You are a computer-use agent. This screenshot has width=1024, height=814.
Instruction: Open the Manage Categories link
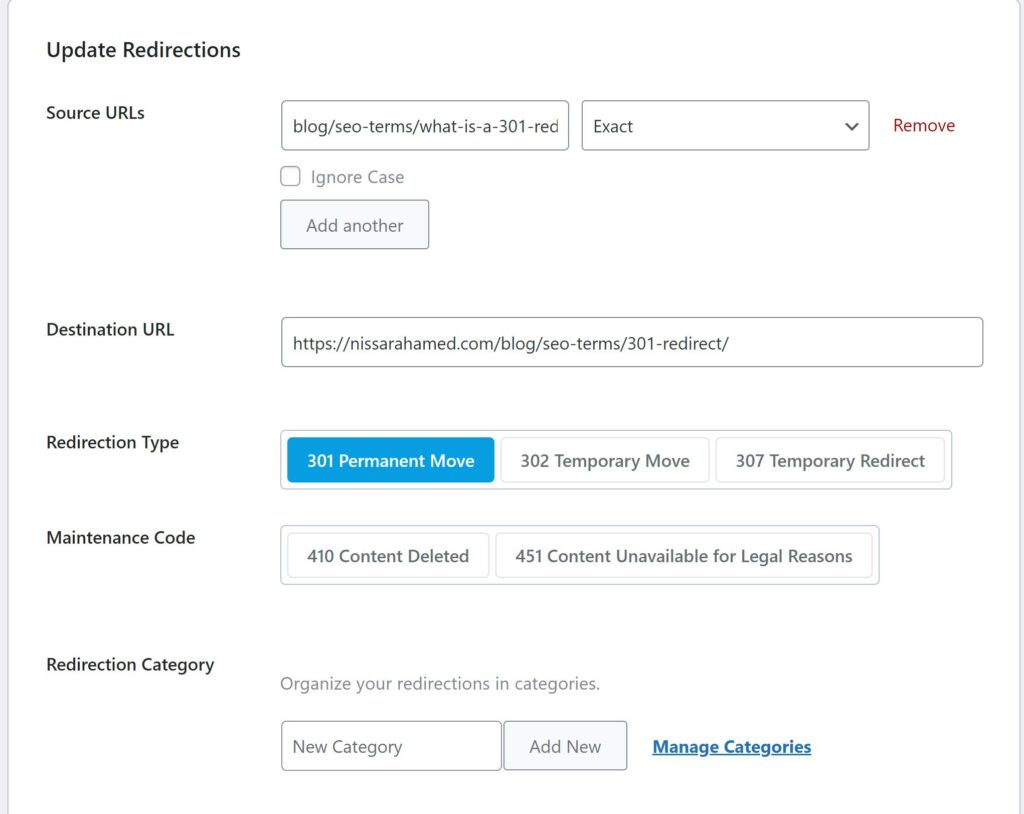pyautogui.click(x=731, y=746)
